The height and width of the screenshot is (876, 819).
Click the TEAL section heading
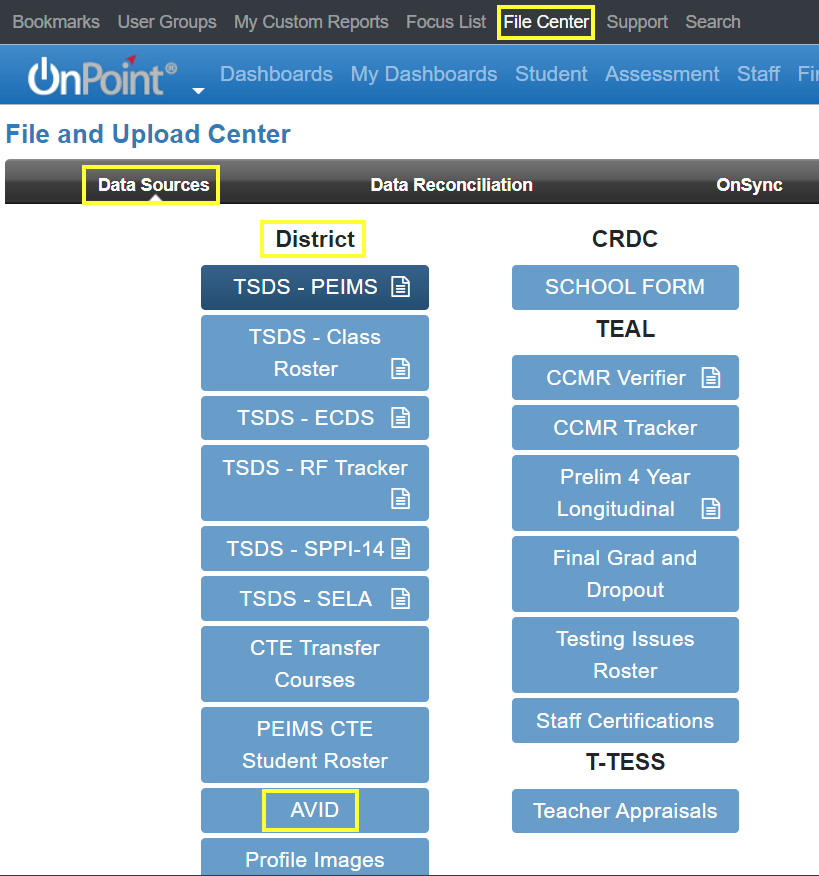click(x=625, y=329)
